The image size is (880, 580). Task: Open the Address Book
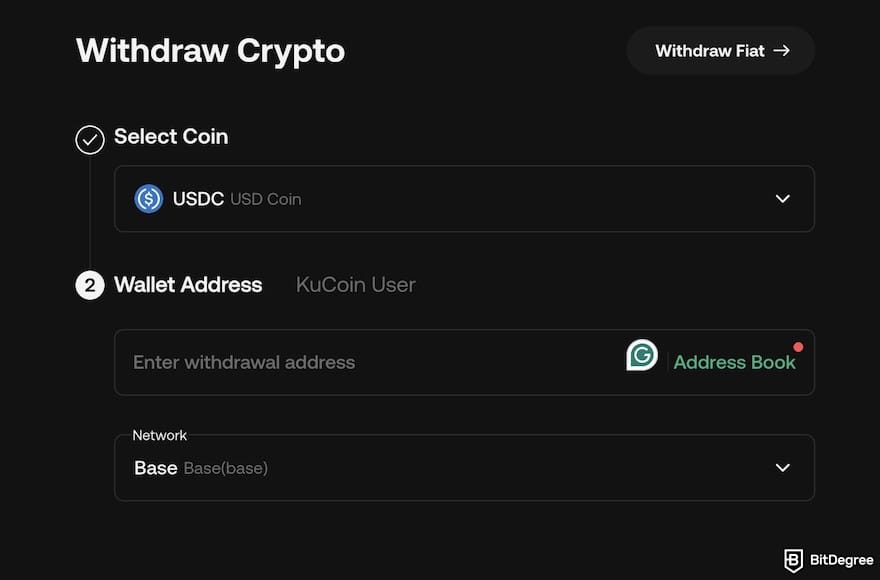pos(735,361)
